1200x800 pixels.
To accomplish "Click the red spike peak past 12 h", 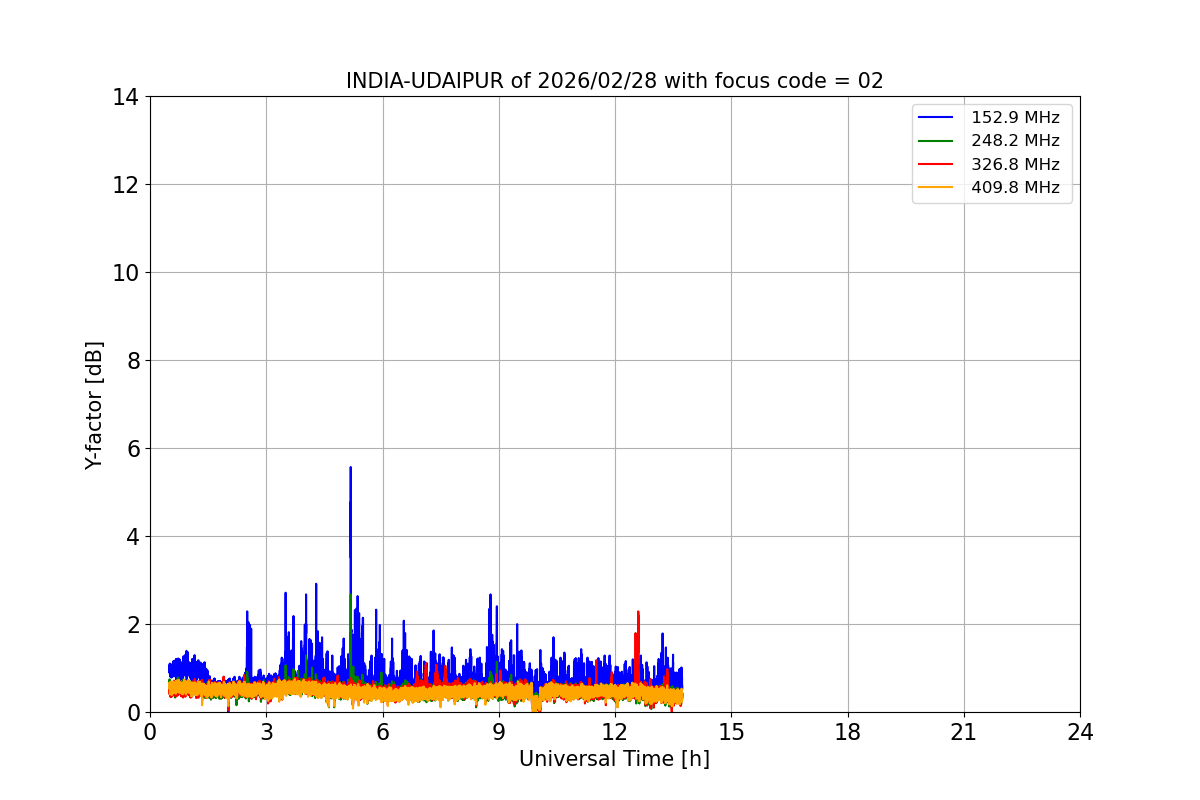I will click(x=638, y=612).
